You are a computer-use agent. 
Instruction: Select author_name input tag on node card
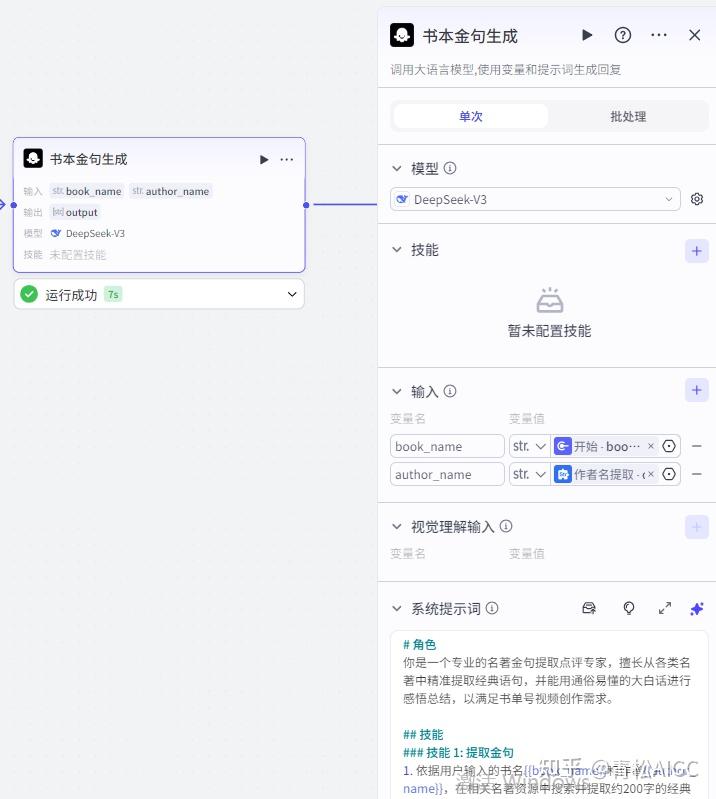pos(171,191)
